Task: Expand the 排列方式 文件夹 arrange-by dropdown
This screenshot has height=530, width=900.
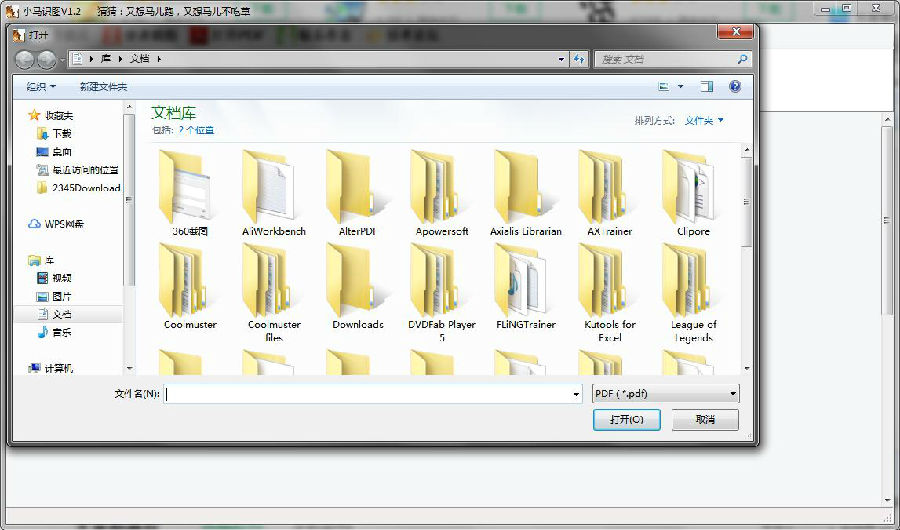Action: click(x=704, y=121)
